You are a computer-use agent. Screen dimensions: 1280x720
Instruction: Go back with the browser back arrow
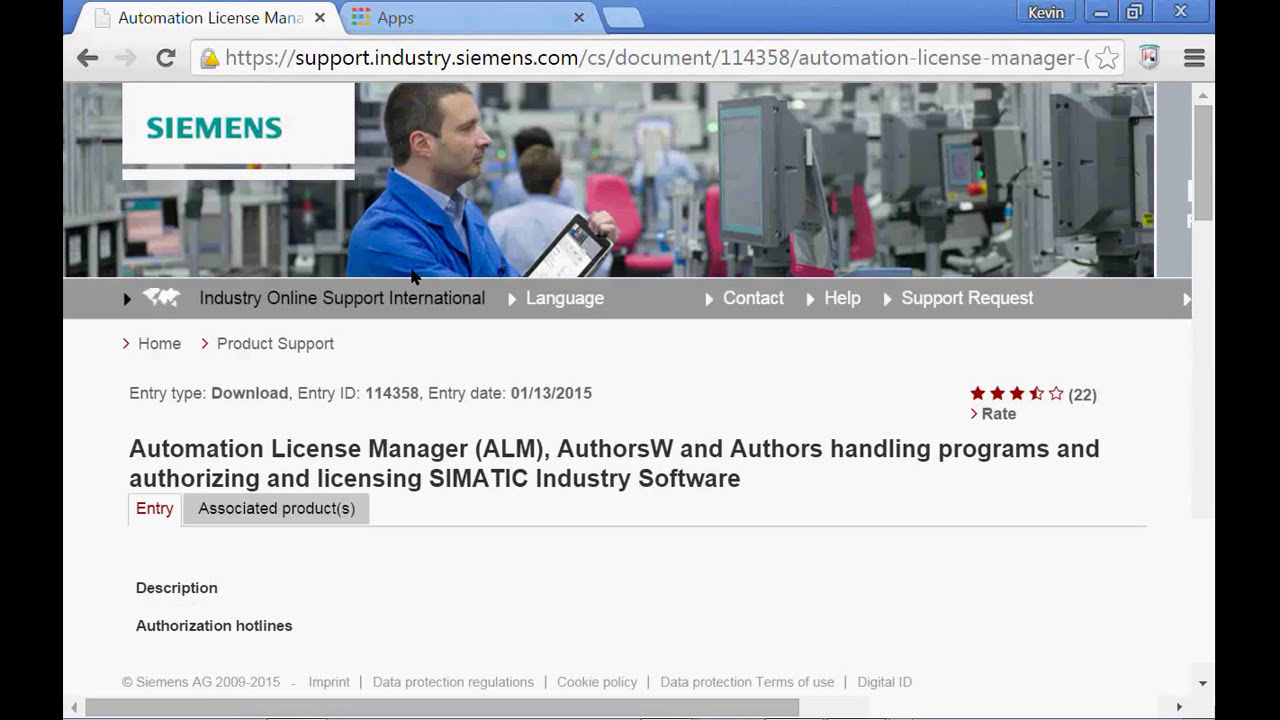coord(88,58)
